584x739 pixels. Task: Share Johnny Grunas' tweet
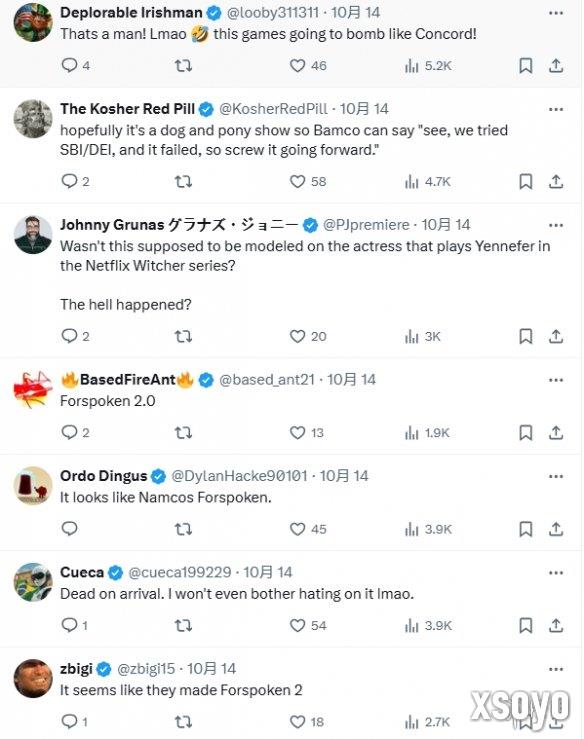pyautogui.click(x=556, y=336)
